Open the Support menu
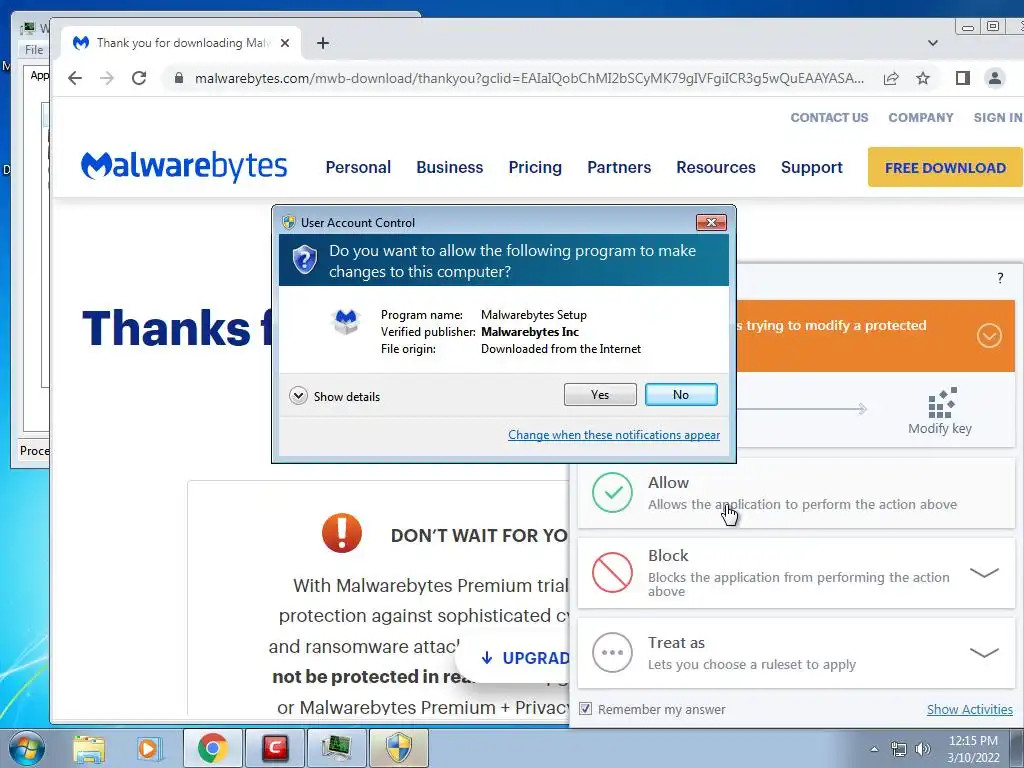Image resolution: width=1024 pixels, height=768 pixels. (812, 167)
